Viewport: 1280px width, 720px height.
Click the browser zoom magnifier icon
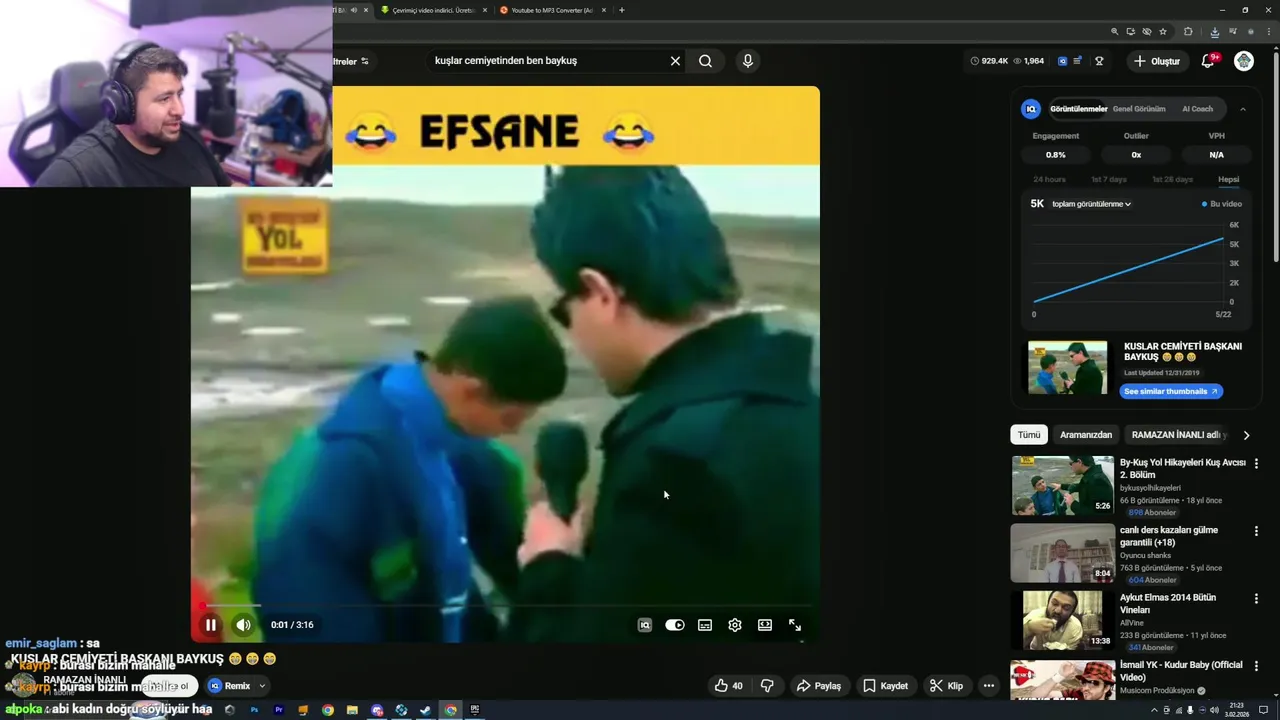point(1114,31)
